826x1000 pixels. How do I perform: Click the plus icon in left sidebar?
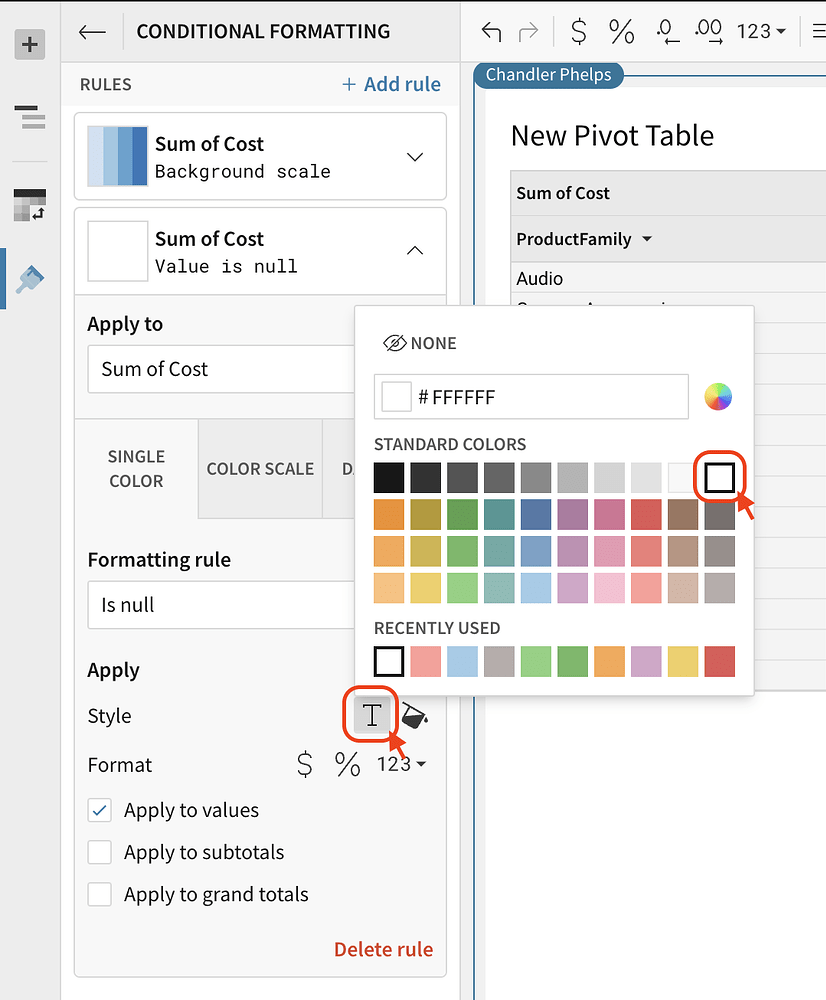[30, 44]
